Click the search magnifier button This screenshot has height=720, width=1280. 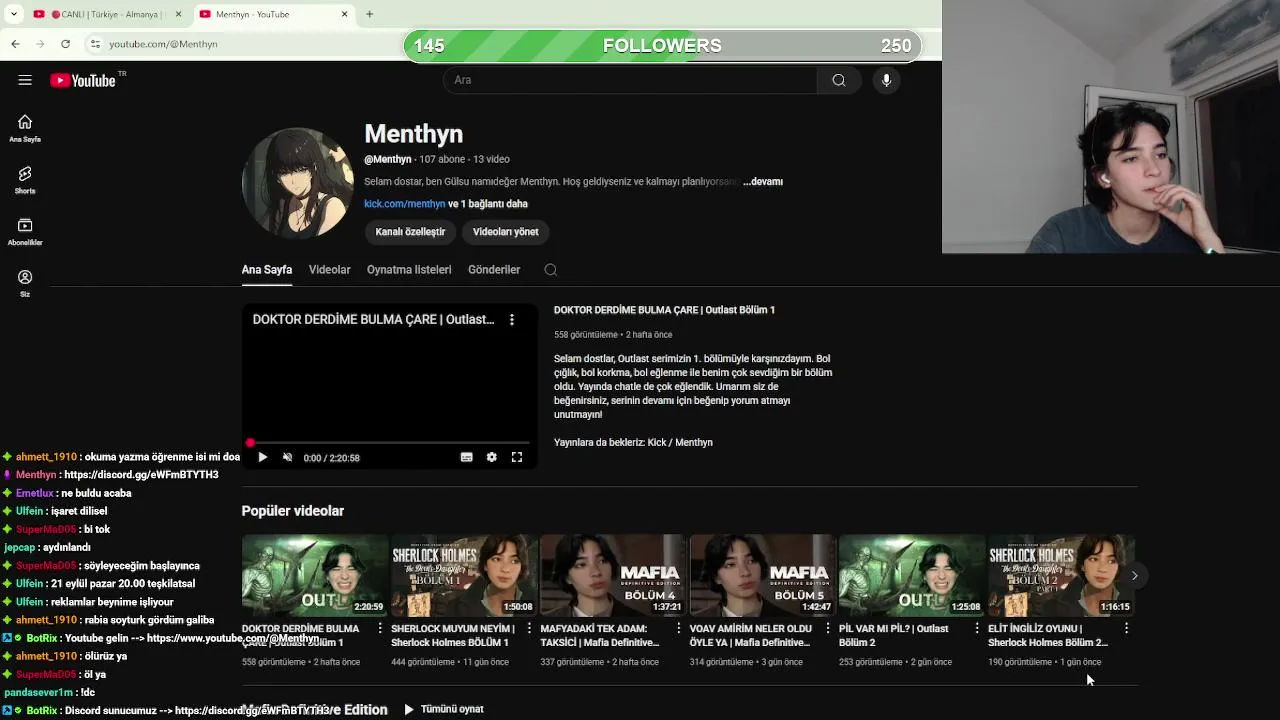click(839, 80)
